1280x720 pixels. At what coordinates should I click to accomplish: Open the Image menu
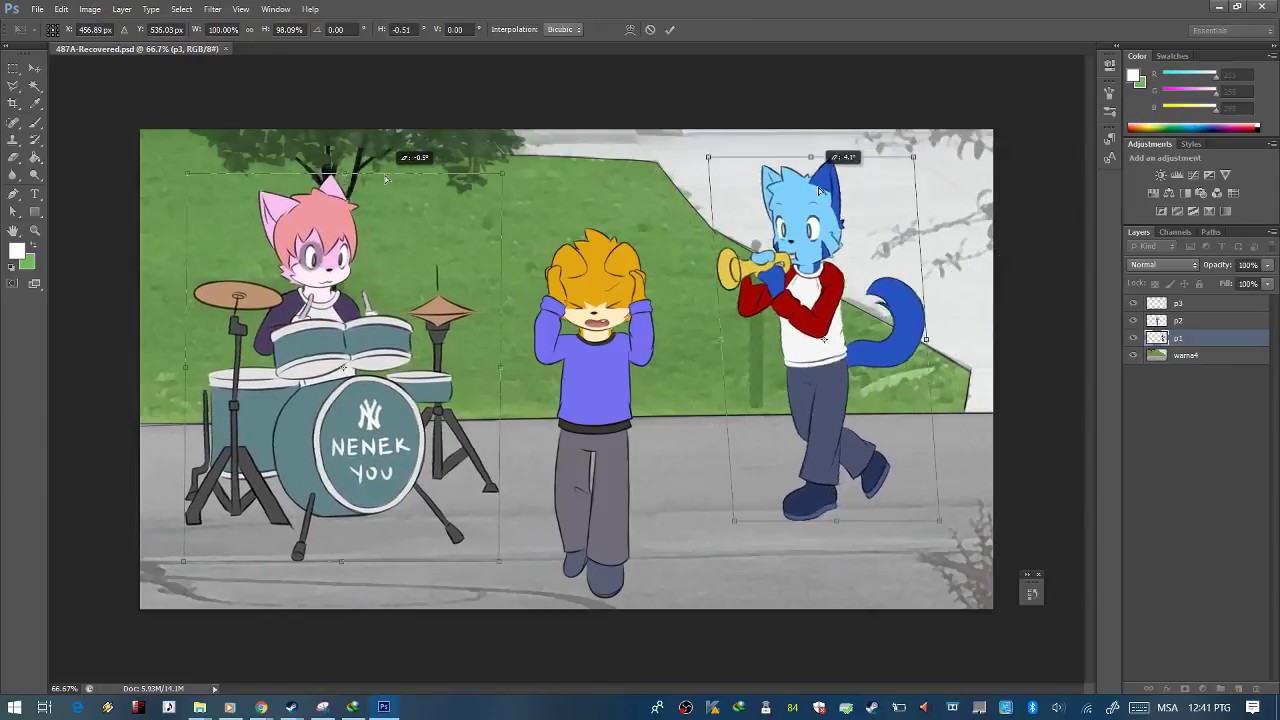coord(90,9)
